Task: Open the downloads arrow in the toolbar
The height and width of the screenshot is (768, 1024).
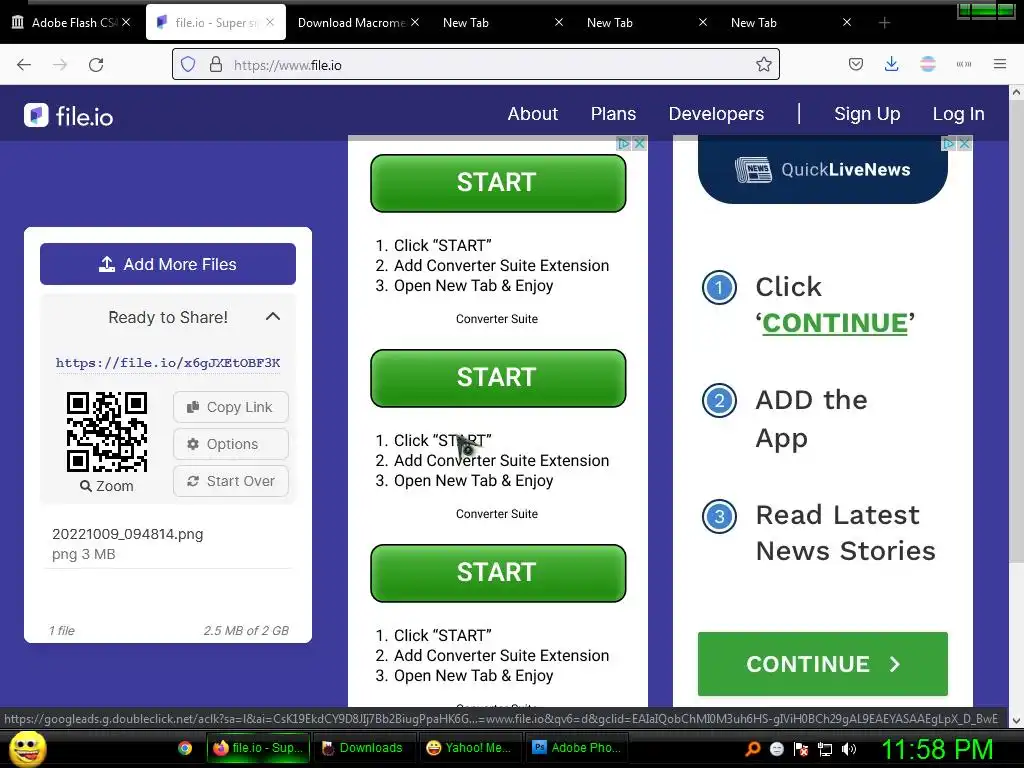Action: [x=891, y=64]
